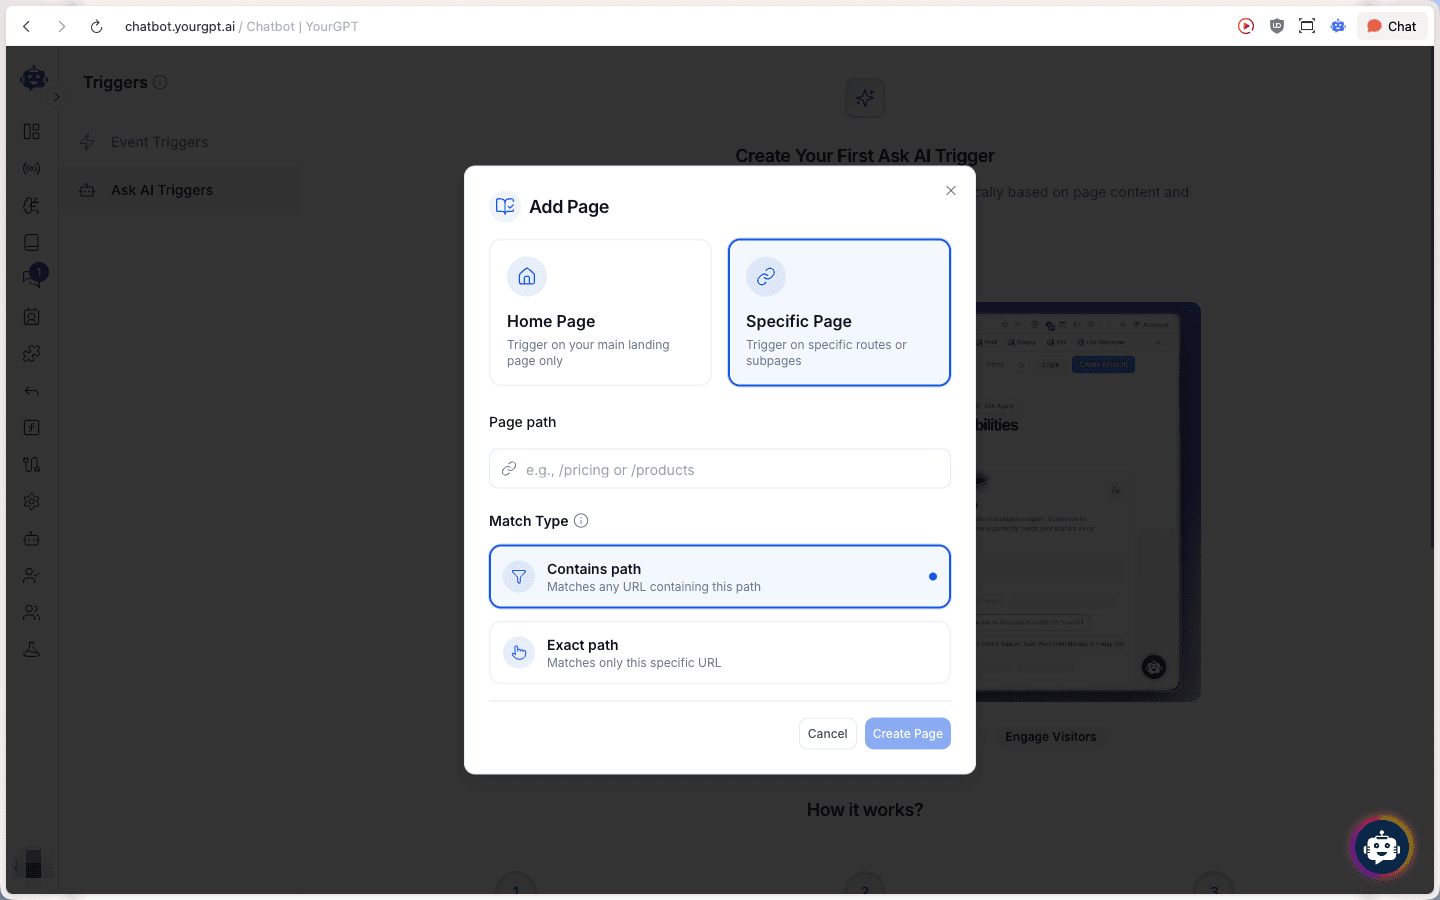Switch to the Ask AI Triggers tab
The width and height of the screenshot is (1440, 900).
pos(162,189)
